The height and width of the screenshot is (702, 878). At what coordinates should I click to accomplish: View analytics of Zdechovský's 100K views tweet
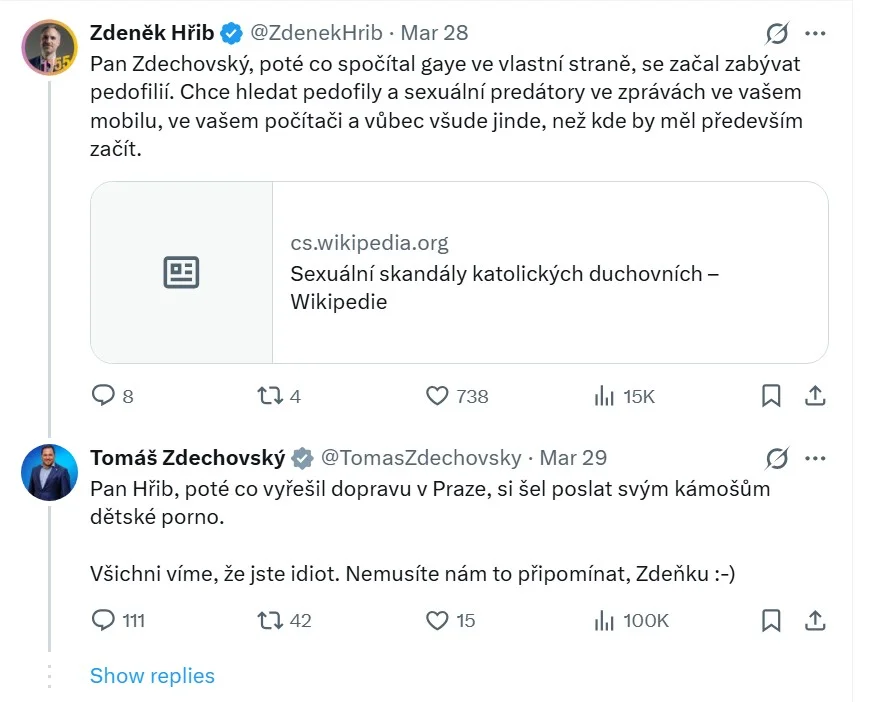click(604, 620)
